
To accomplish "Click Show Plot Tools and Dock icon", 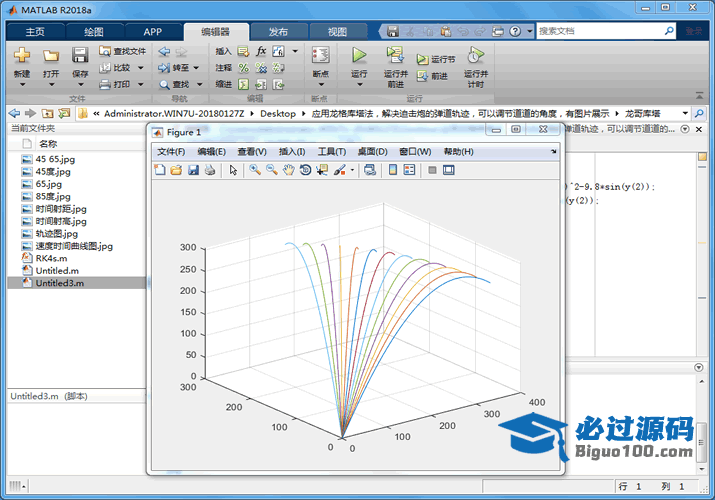I will 449,170.
